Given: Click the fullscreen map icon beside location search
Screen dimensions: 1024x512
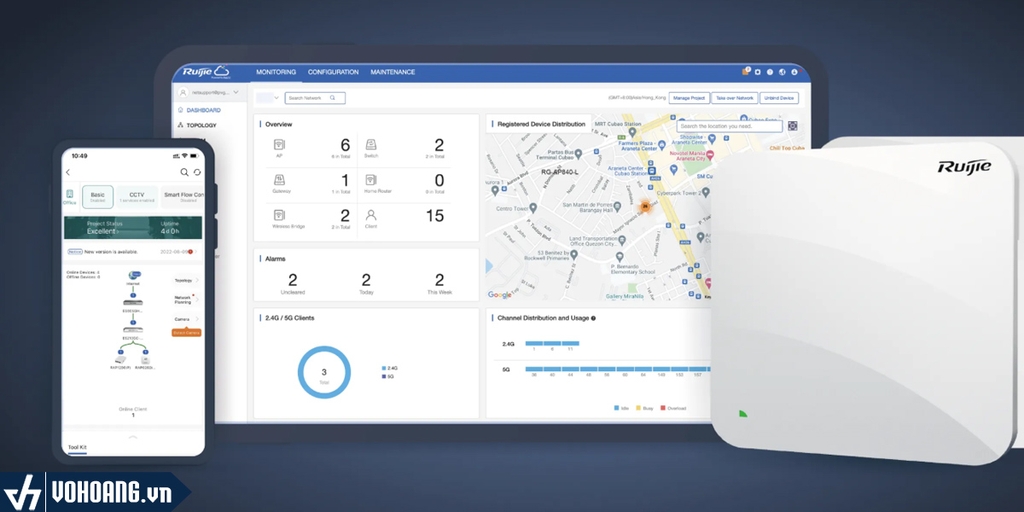Looking at the screenshot, I should tap(793, 126).
